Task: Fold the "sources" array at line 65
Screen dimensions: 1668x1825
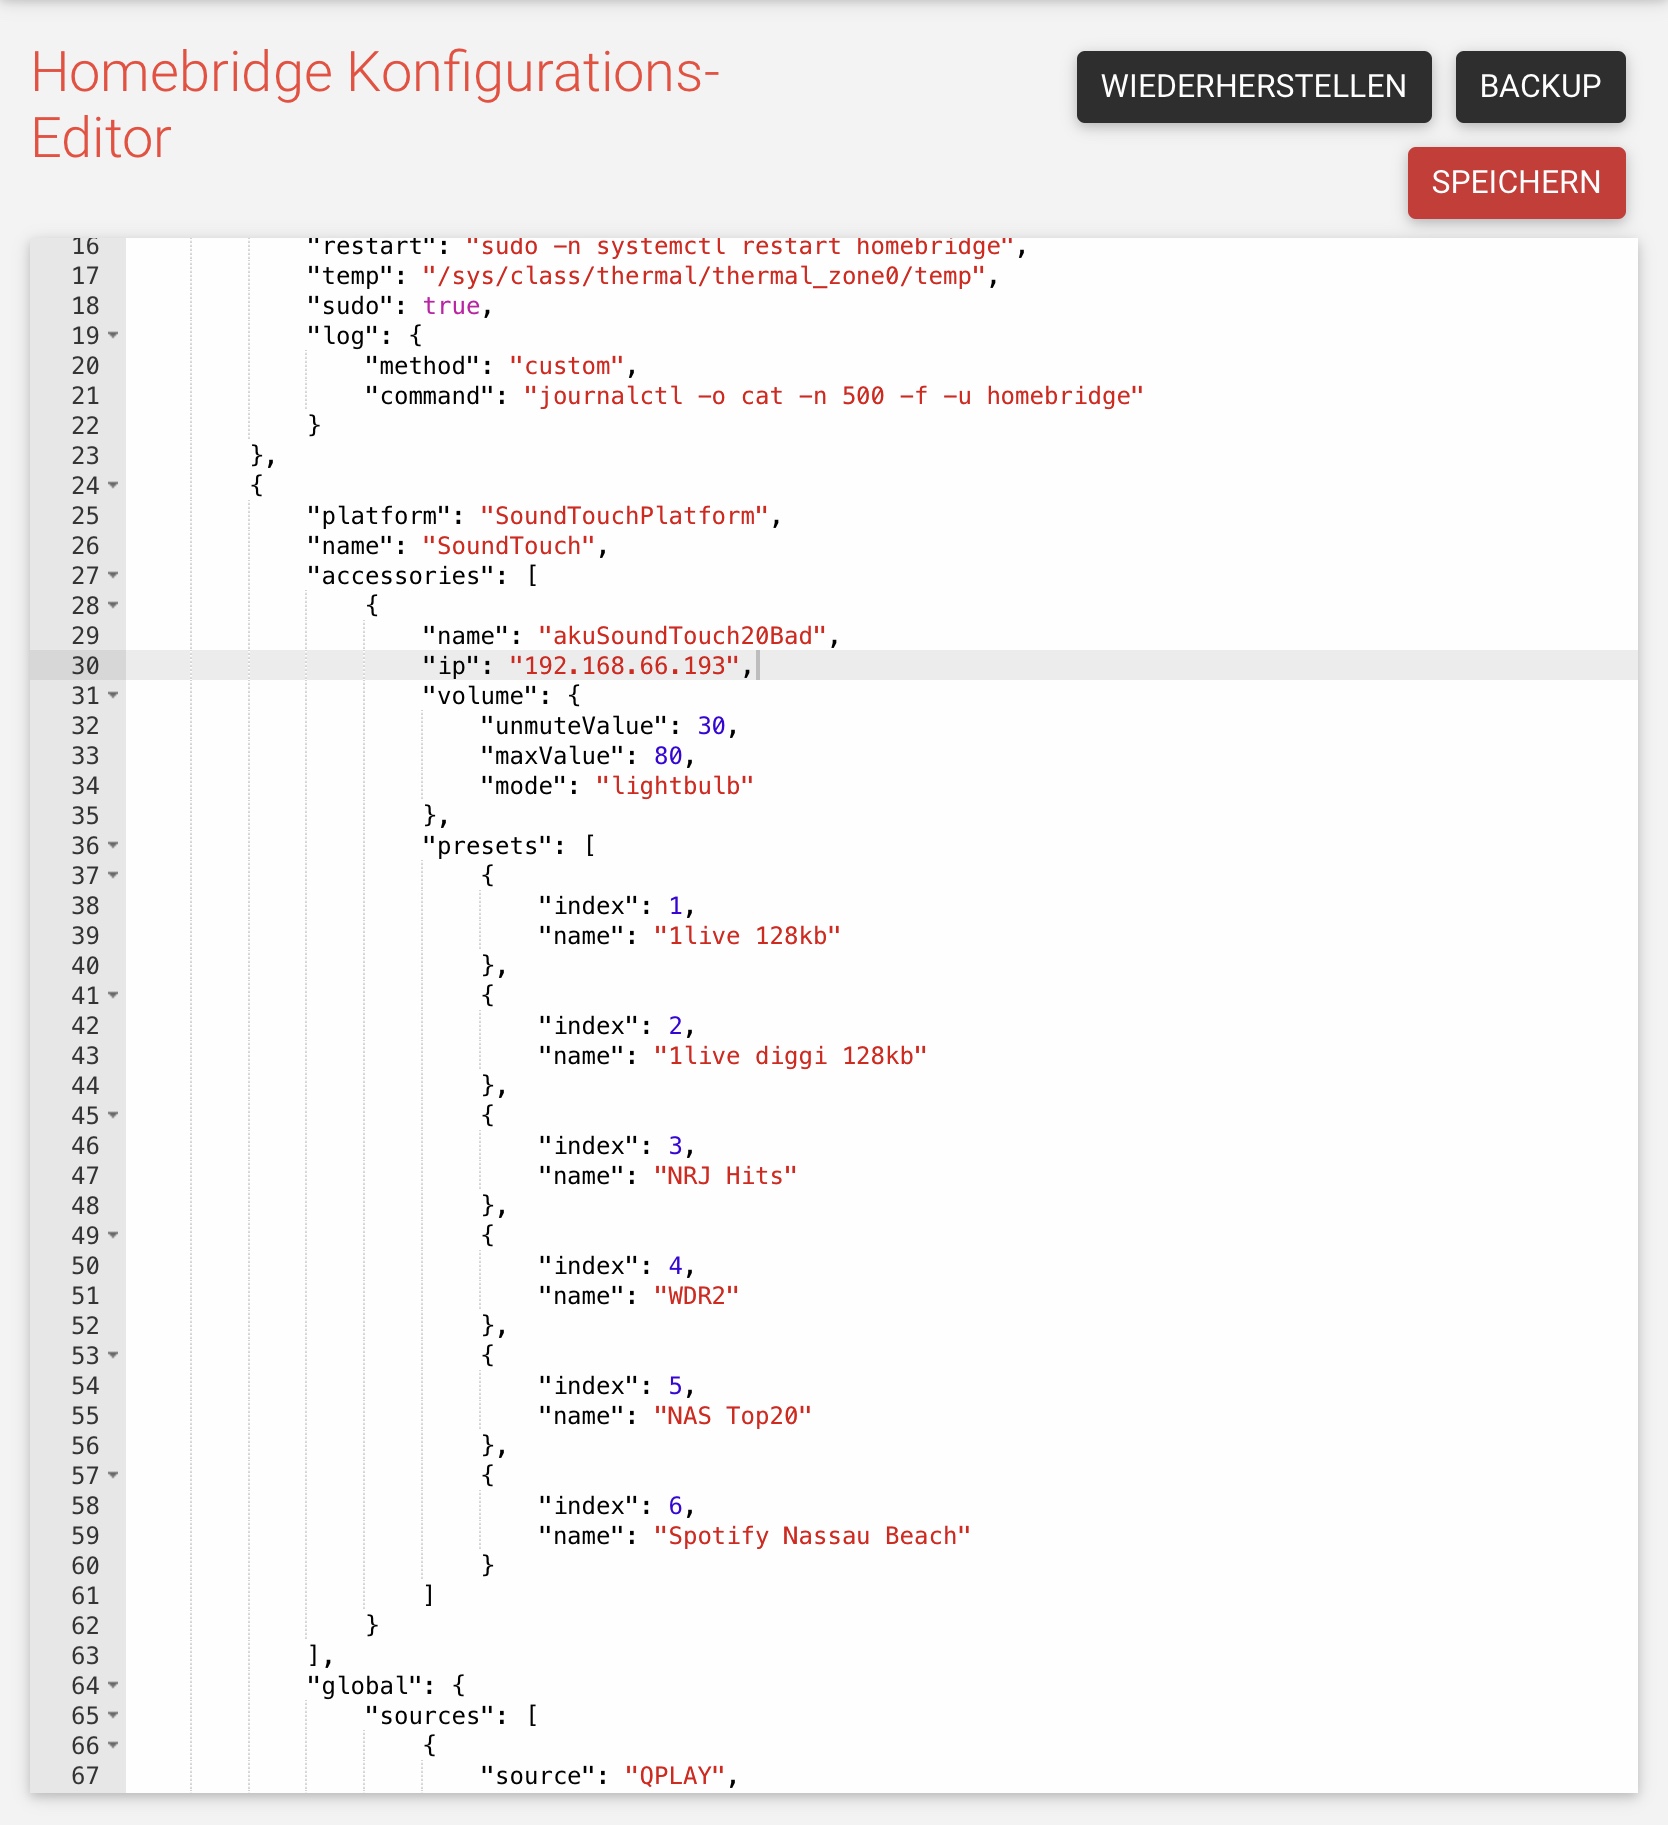Action: point(113,1715)
